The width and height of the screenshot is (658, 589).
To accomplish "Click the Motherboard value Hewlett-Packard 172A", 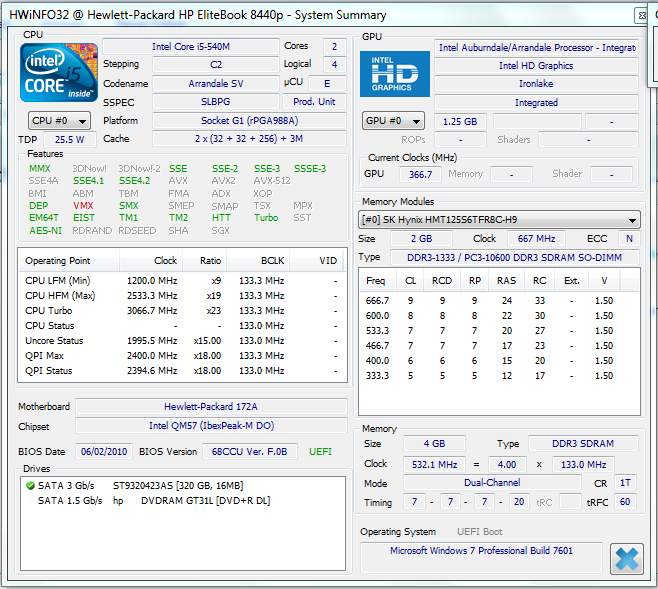I will [x=211, y=407].
